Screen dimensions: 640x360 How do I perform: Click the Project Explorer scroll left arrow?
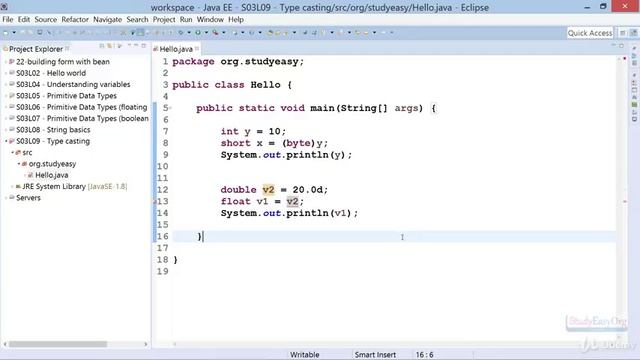pyautogui.click(x=5, y=344)
